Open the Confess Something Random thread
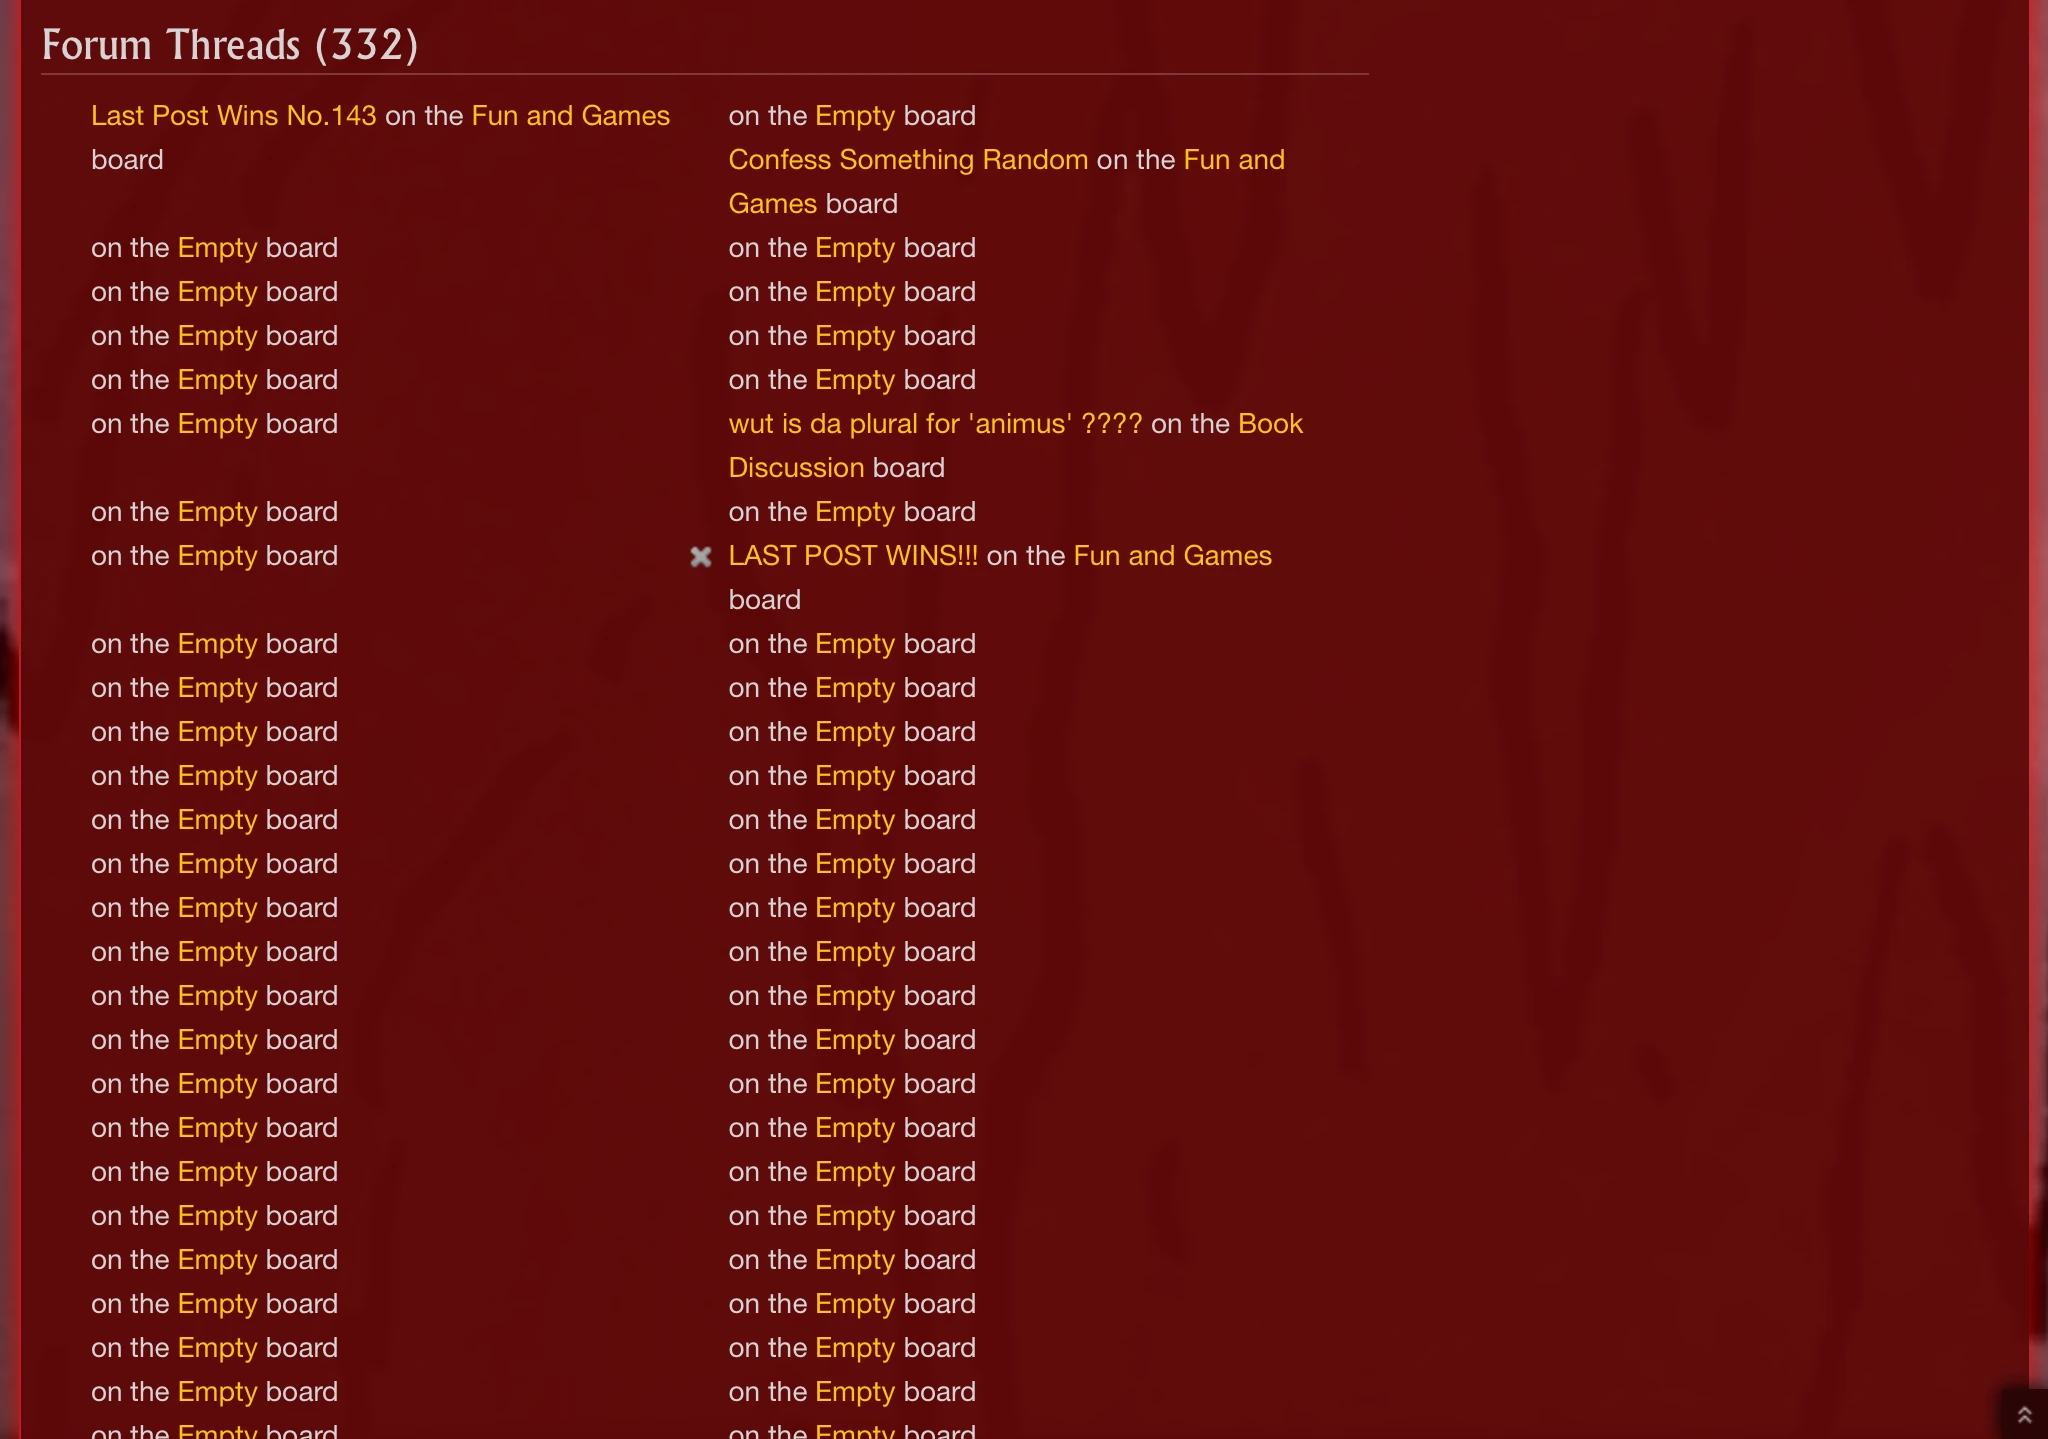 (908, 160)
